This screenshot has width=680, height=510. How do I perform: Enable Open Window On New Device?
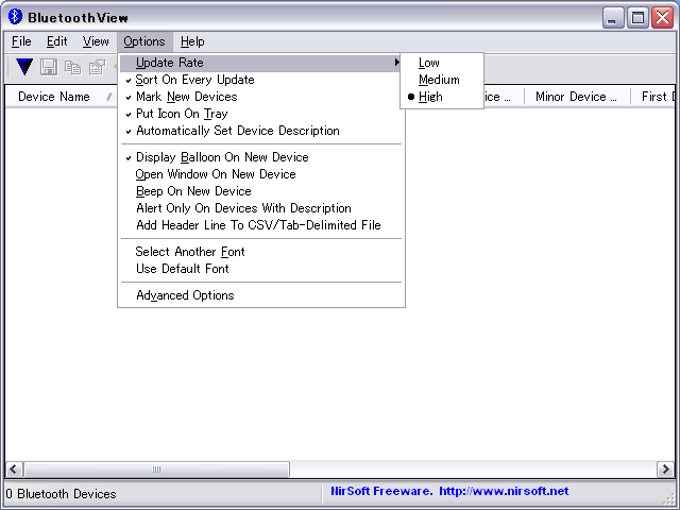[262, 174]
